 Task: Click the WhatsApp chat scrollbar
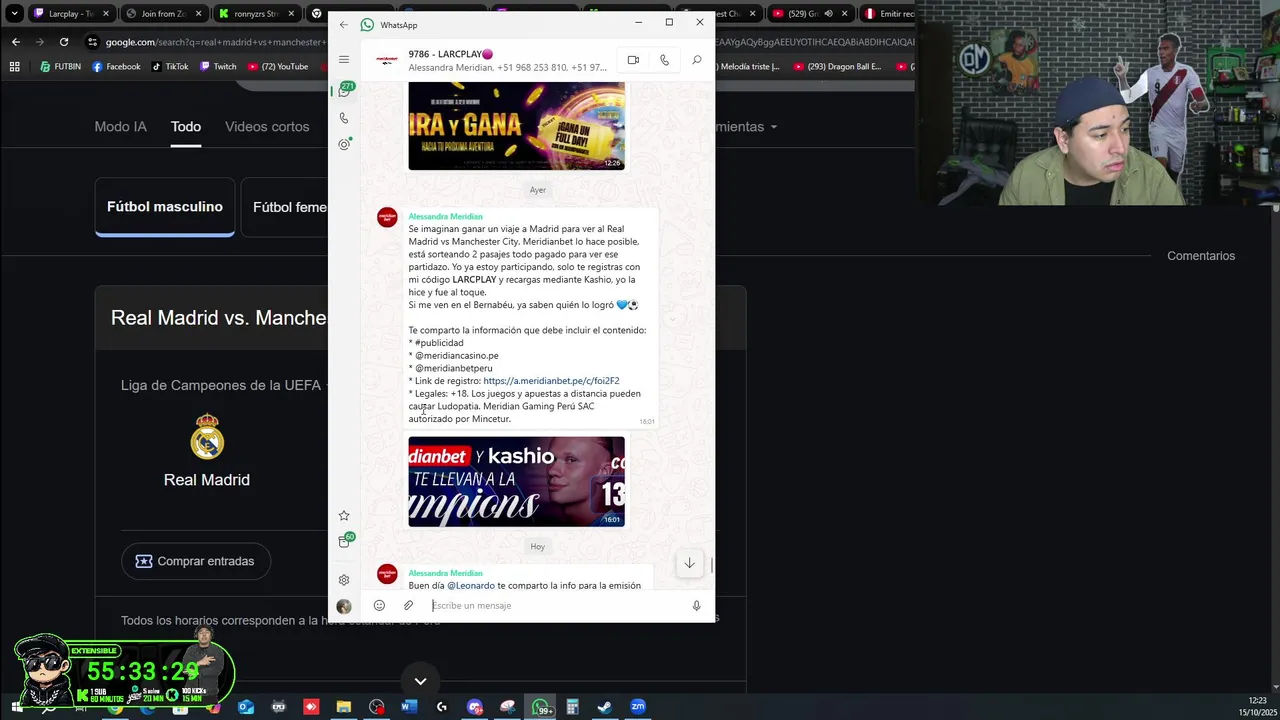(x=711, y=565)
